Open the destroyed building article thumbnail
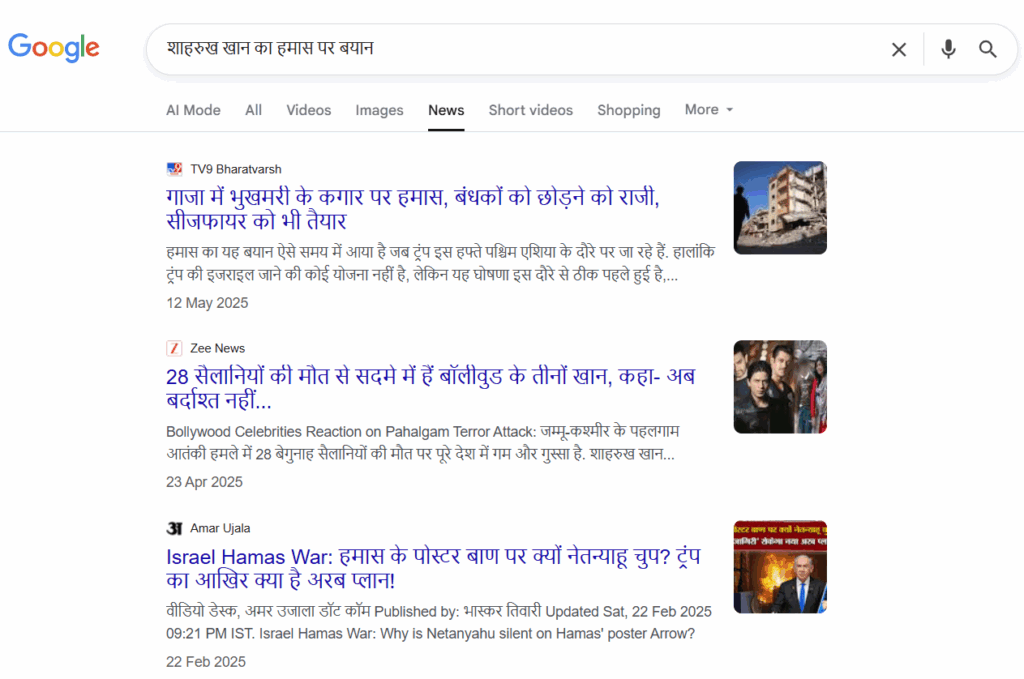This screenshot has width=1024, height=679. [x=779, y=207]
